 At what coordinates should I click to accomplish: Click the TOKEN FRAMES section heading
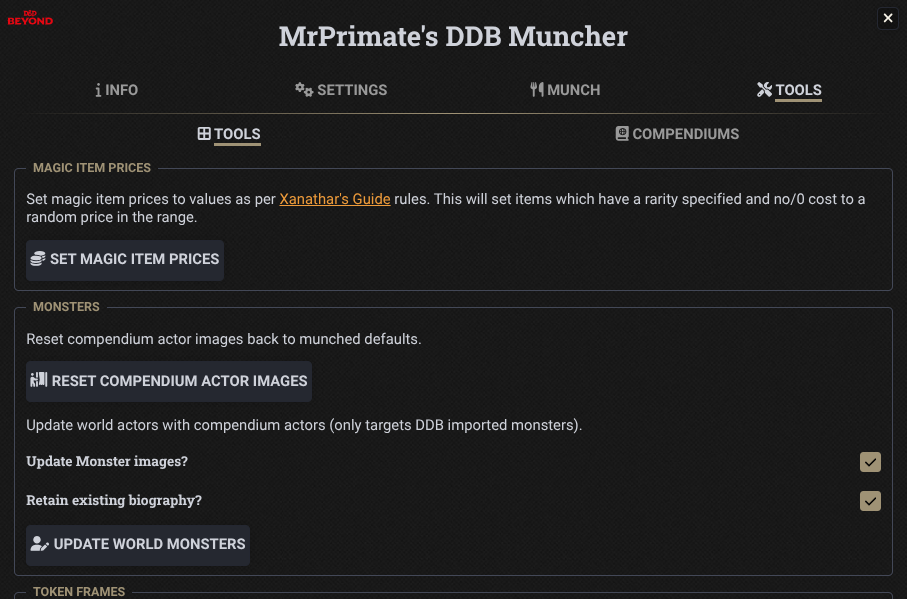[79, 591]
